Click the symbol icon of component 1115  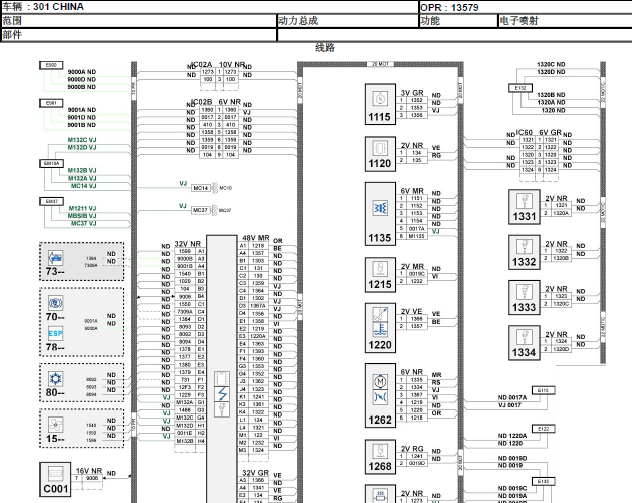[380, 98]
